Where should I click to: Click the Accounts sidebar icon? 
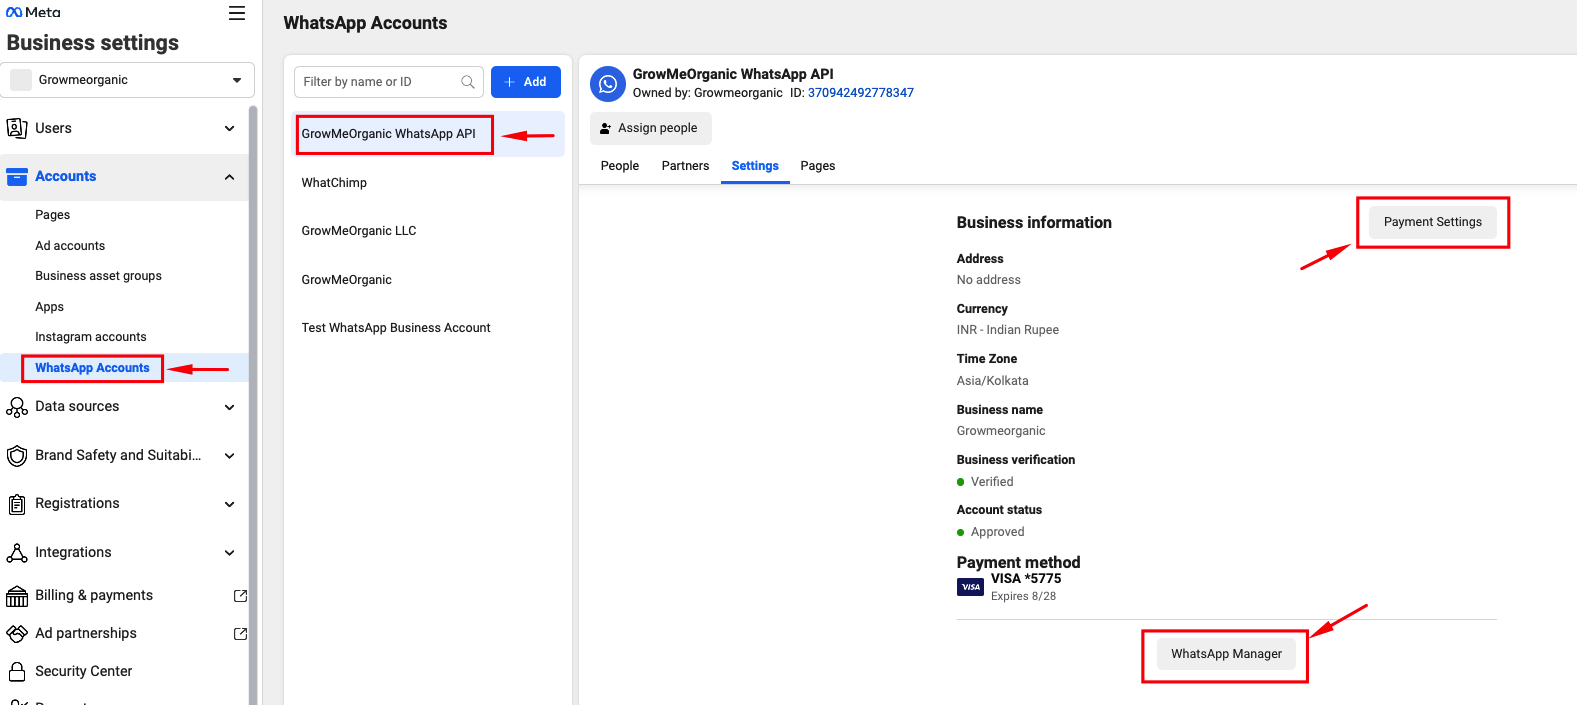click(17, 177)
